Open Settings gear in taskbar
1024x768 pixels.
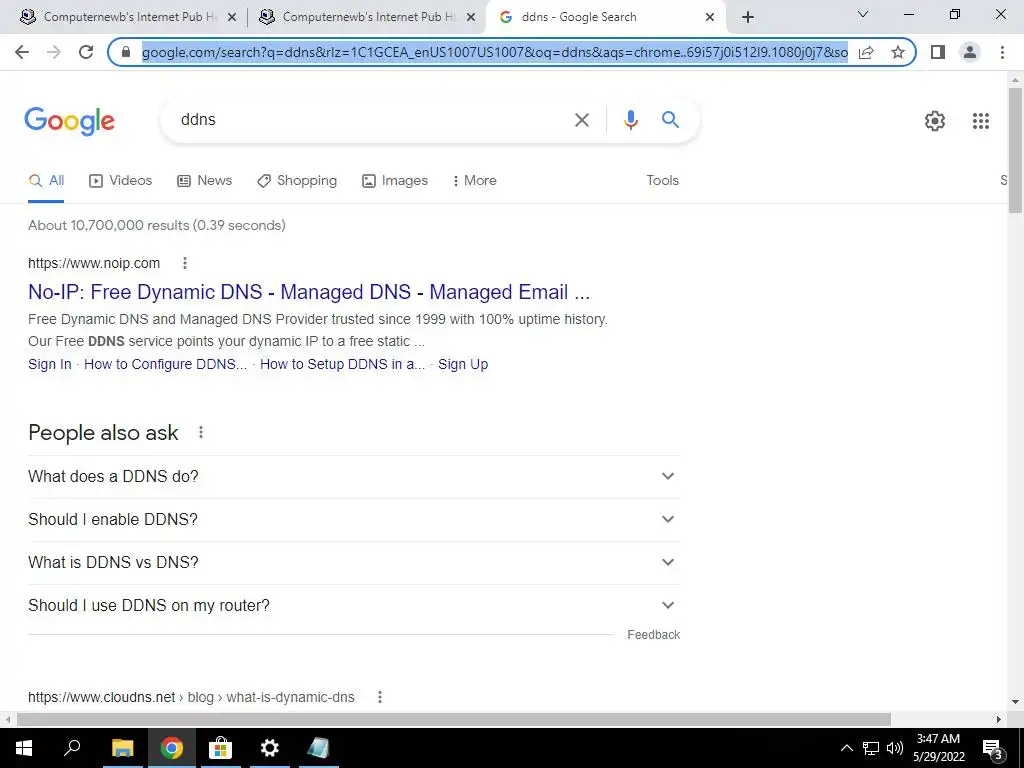point(270,748)
